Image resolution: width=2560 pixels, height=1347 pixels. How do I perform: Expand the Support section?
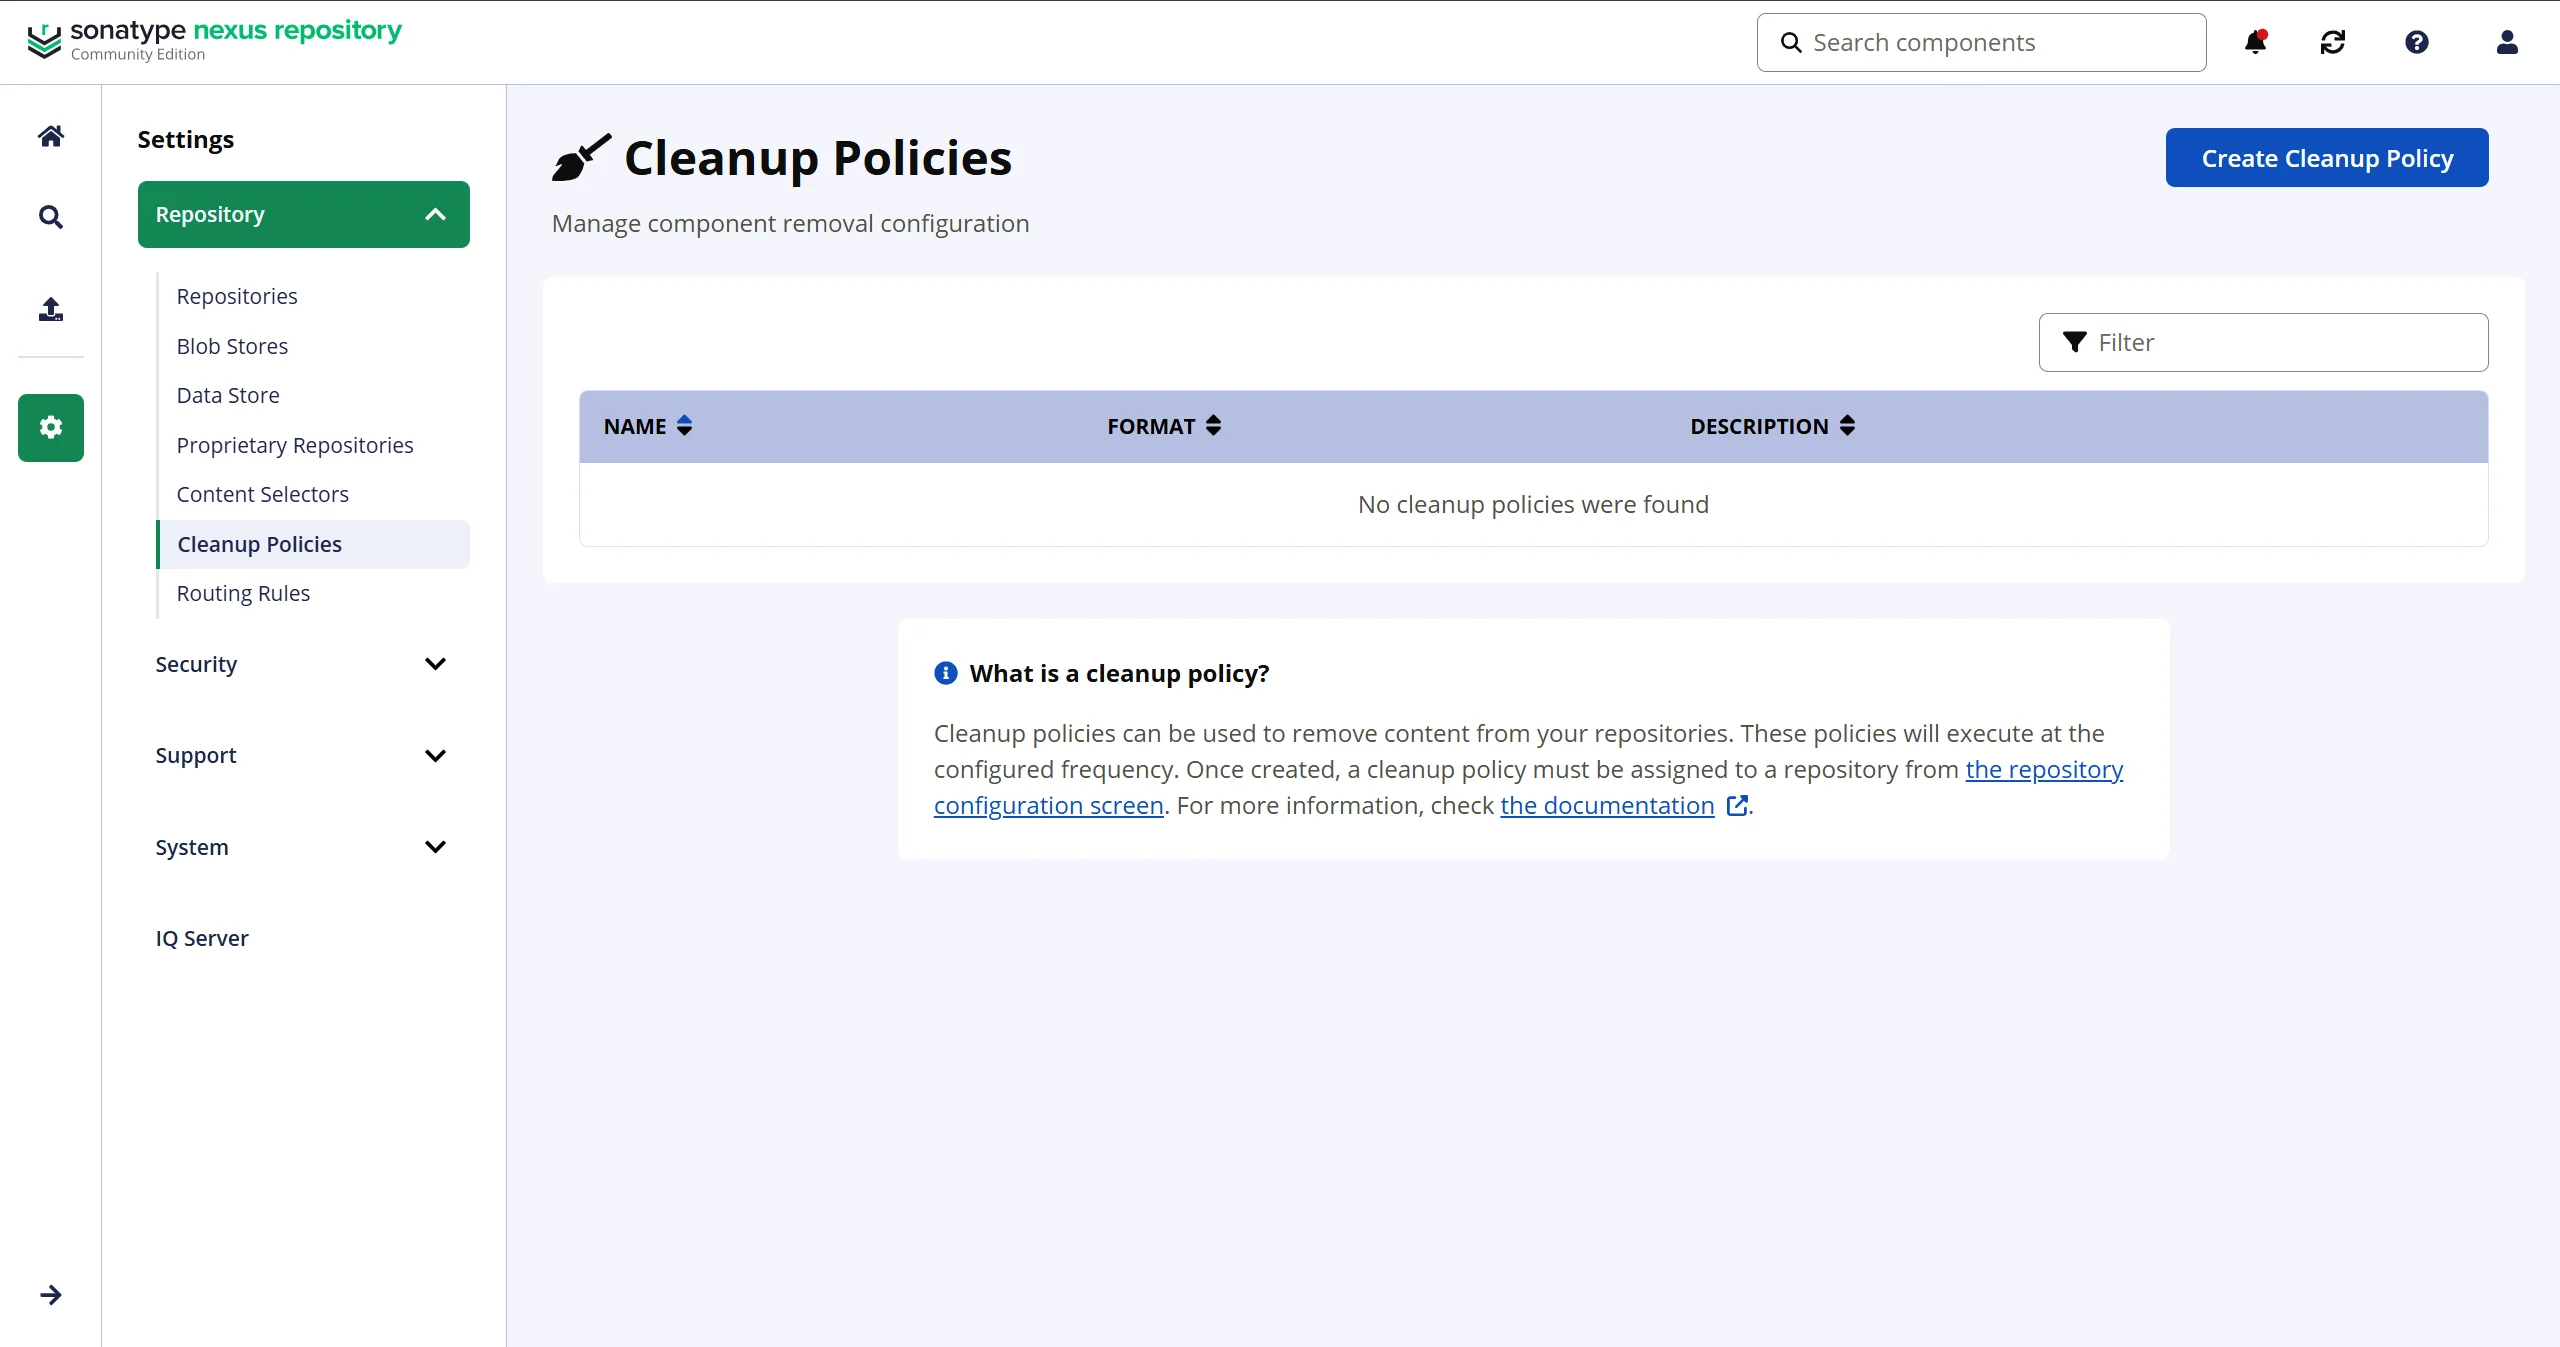point(304,755)
